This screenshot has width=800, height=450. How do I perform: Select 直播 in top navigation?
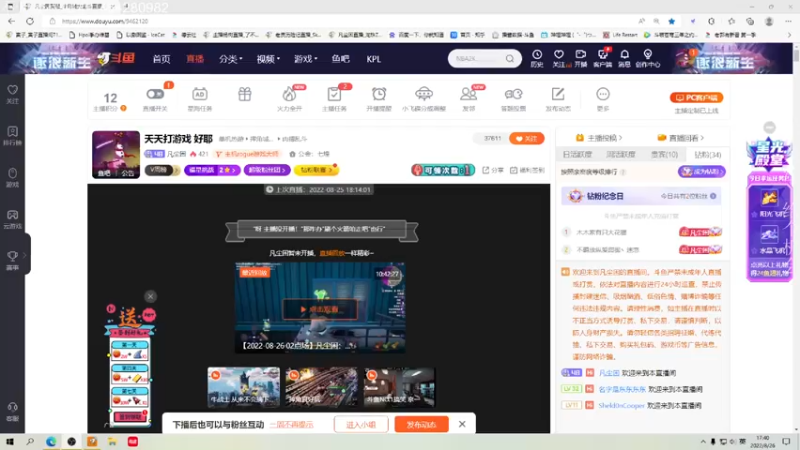[195, 59]
